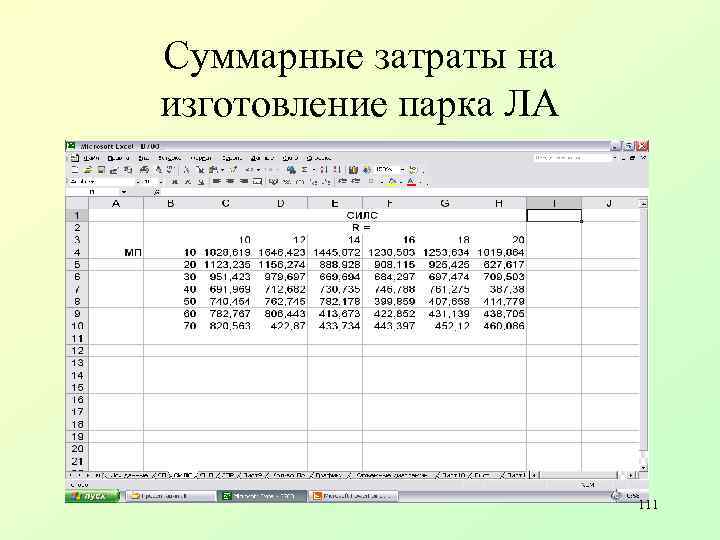Click the Merge and Center icon

258,181
